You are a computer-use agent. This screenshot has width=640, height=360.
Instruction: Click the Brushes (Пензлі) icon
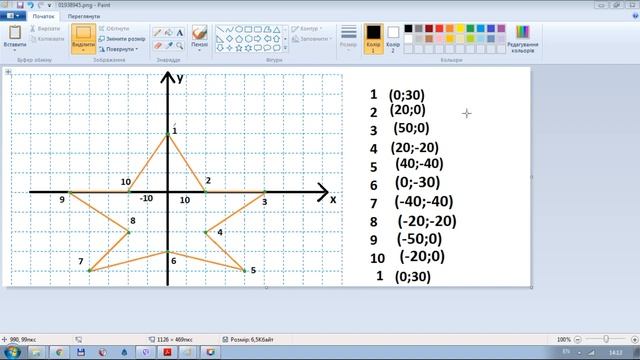(200, 33)
